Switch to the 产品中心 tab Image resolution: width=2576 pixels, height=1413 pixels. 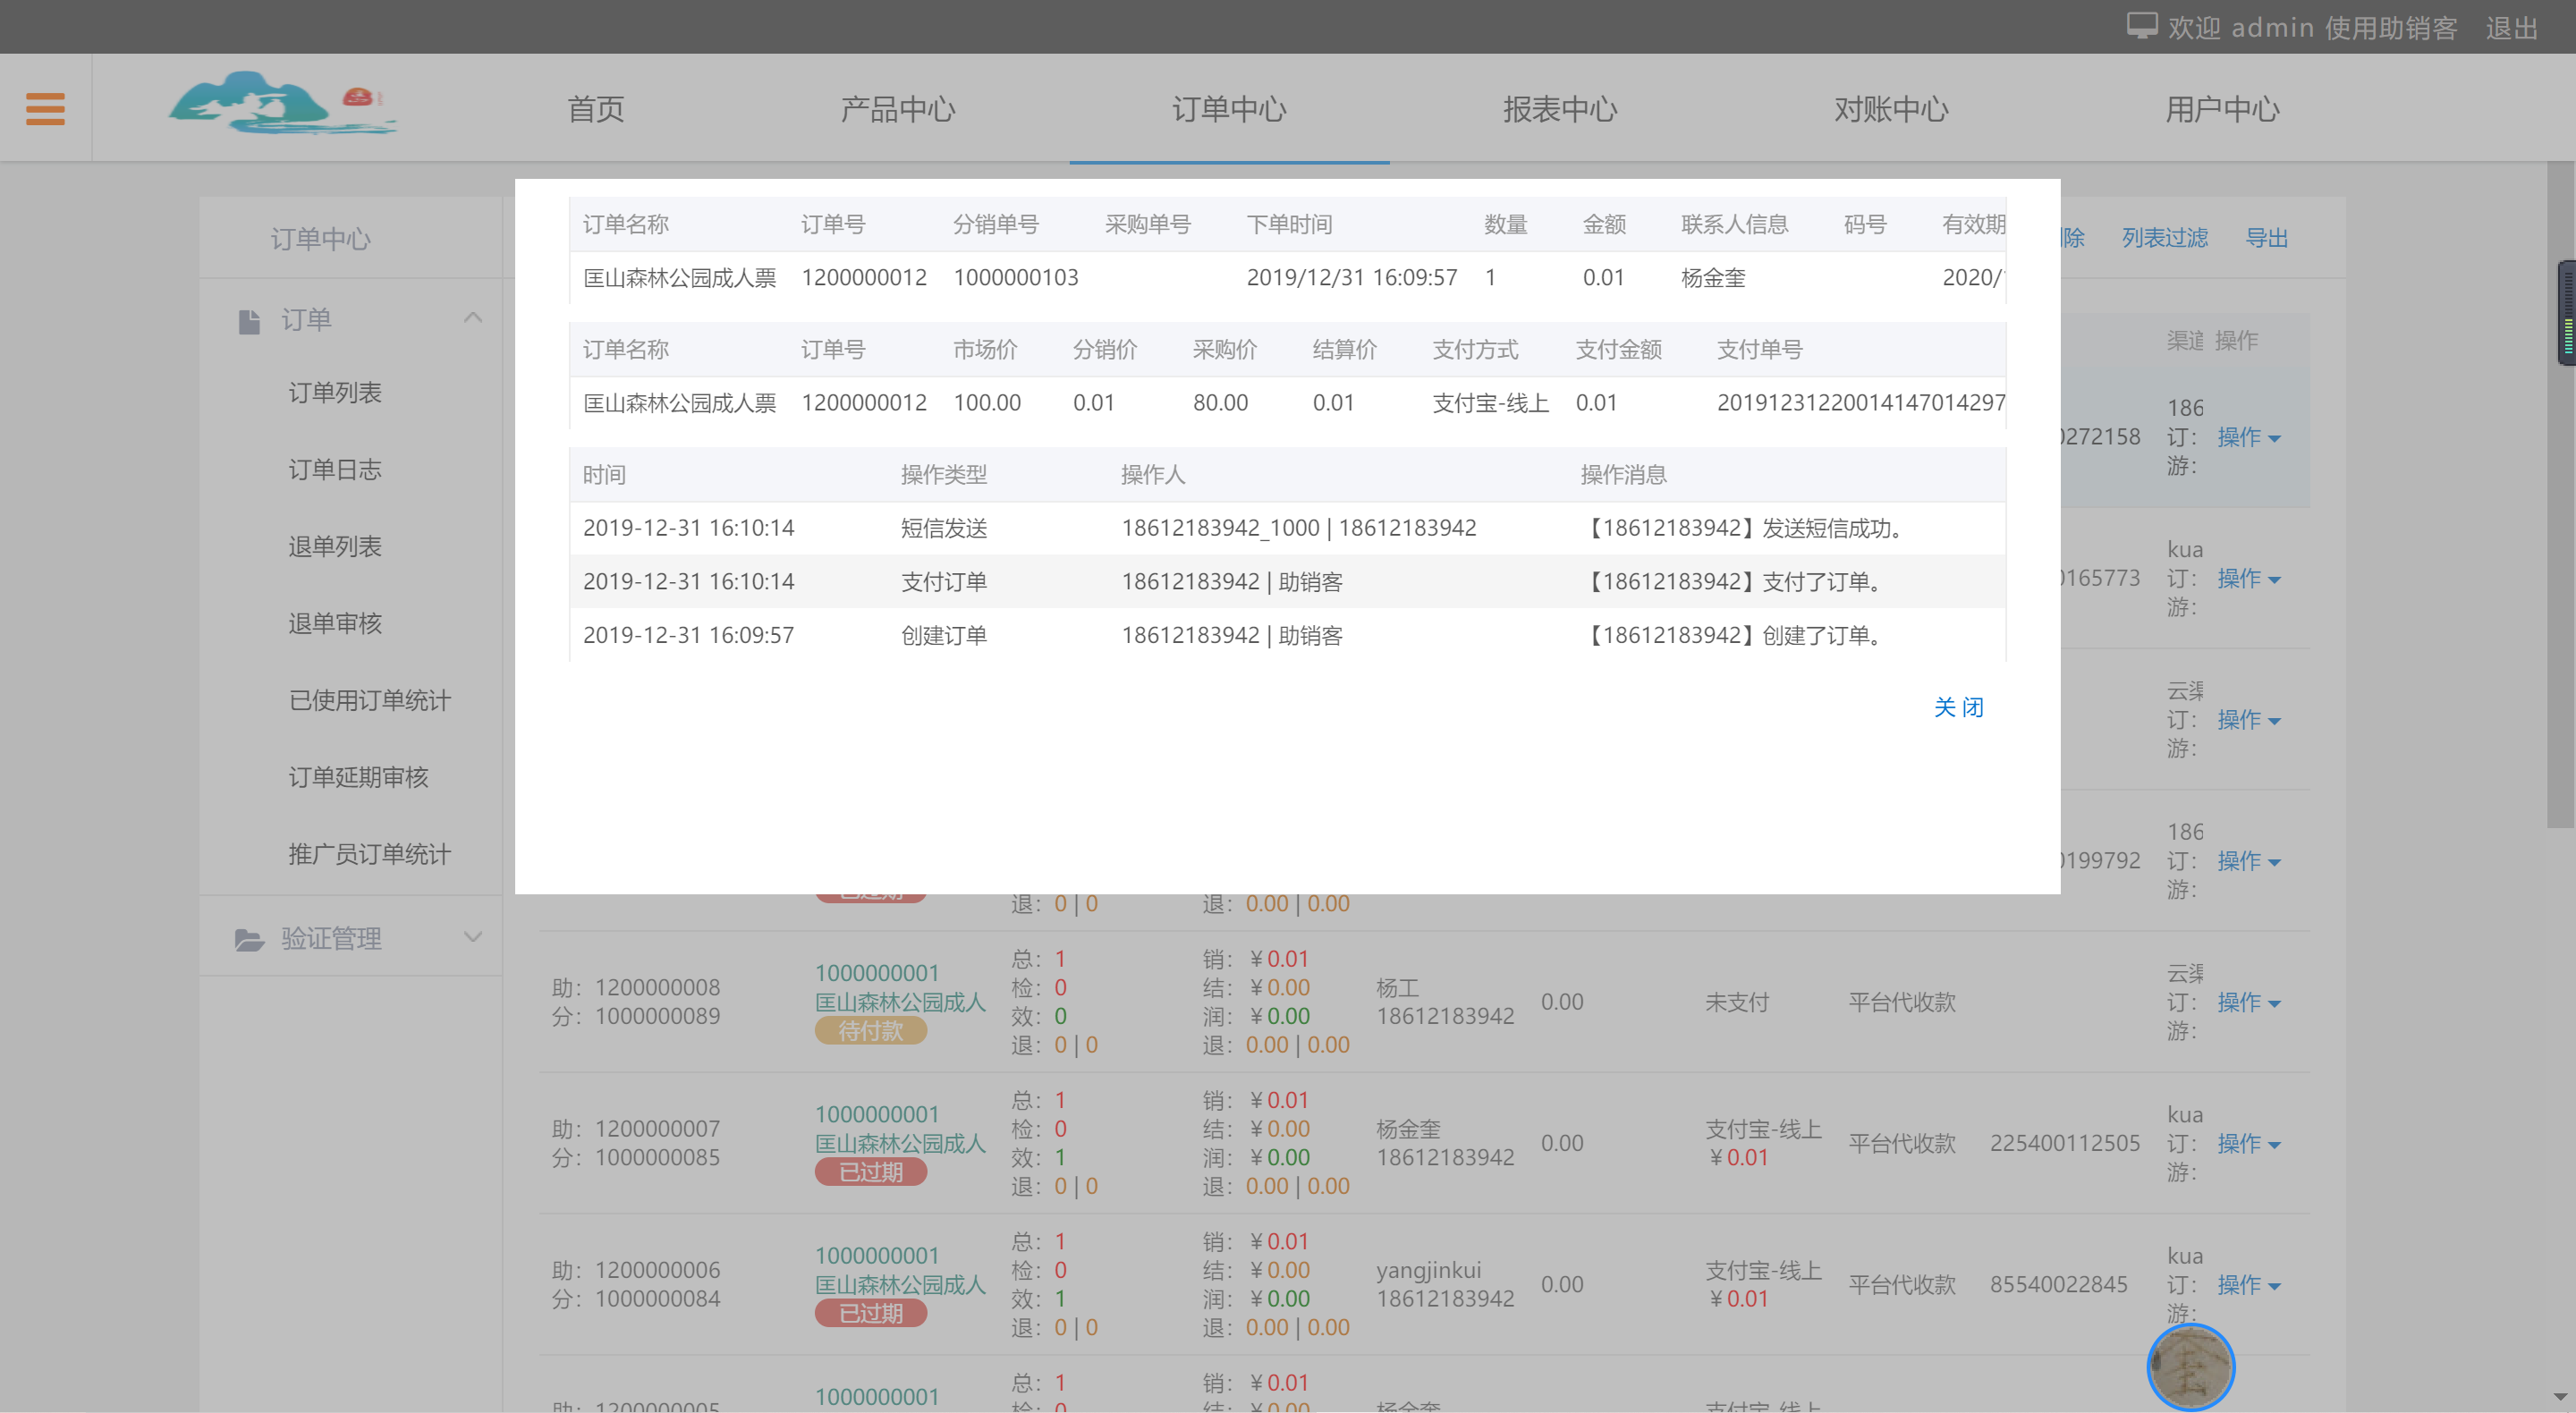897,109
